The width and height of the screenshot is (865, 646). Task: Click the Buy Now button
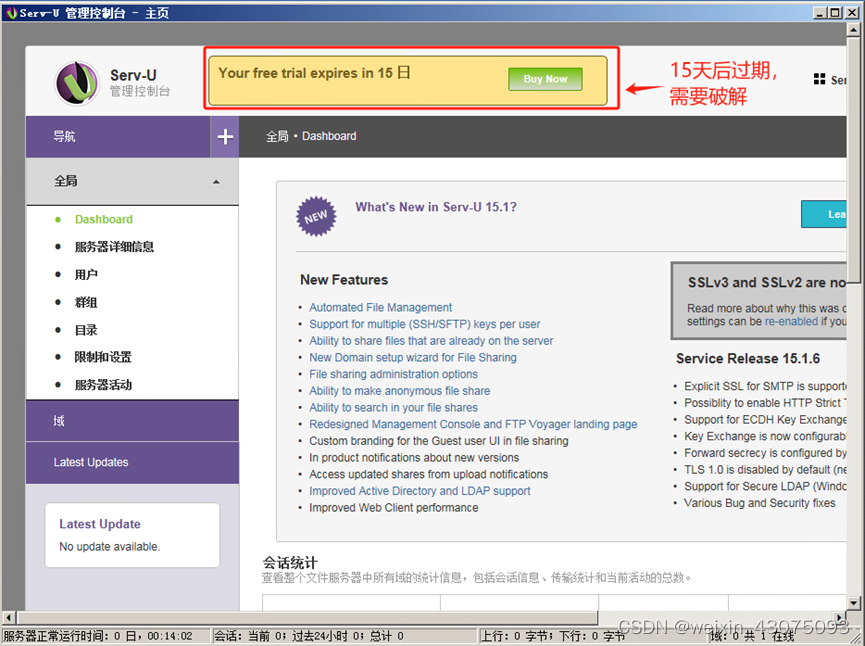pos(545,79)
